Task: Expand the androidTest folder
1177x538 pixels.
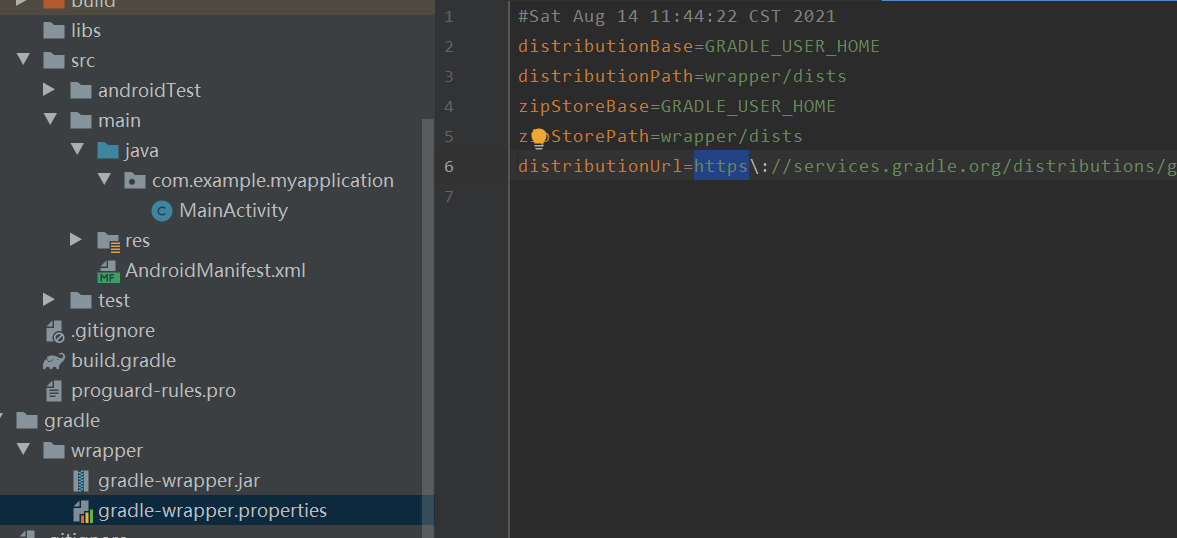Action: pyautogui.click(x=50, y=91)
